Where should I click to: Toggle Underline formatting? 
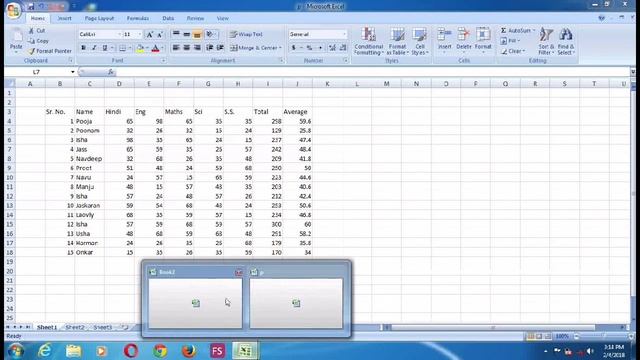[x=105, y=48]
